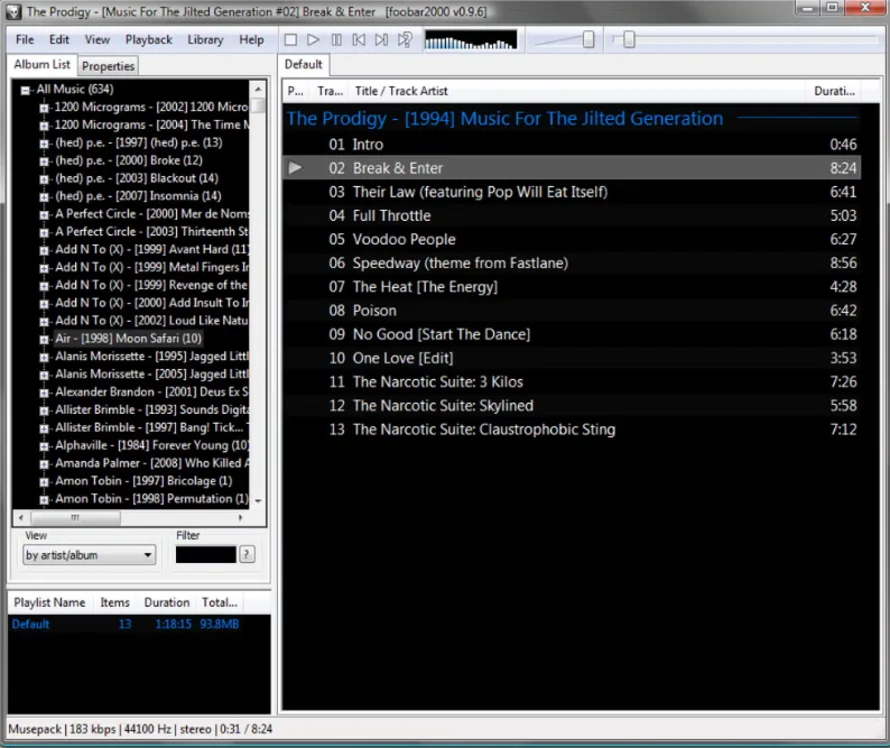
Task: Collapse the All Music tree node
Action: (x=25, y=90)
